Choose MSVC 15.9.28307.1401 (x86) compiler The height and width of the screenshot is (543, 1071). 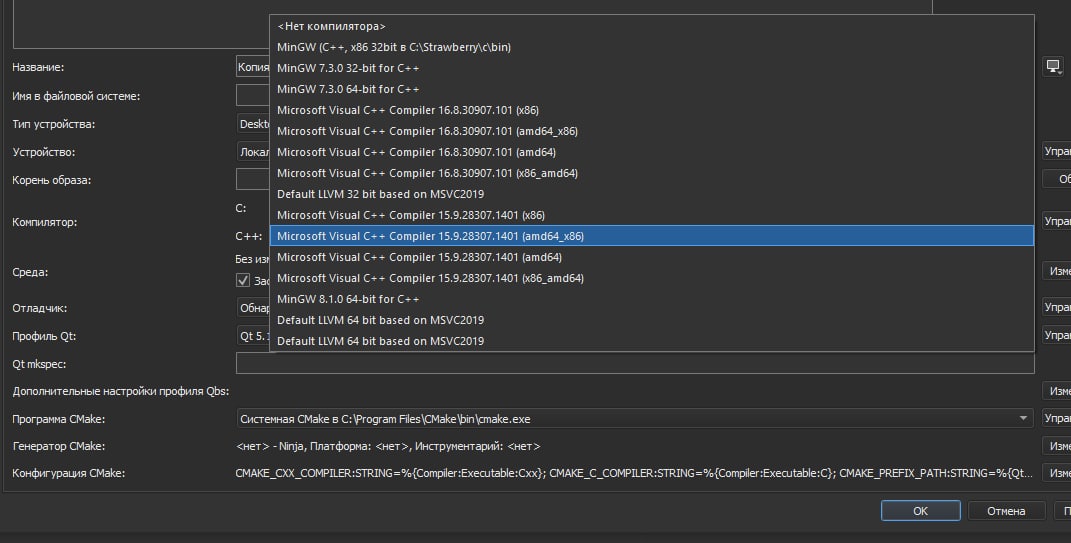[x=652, y=215]
